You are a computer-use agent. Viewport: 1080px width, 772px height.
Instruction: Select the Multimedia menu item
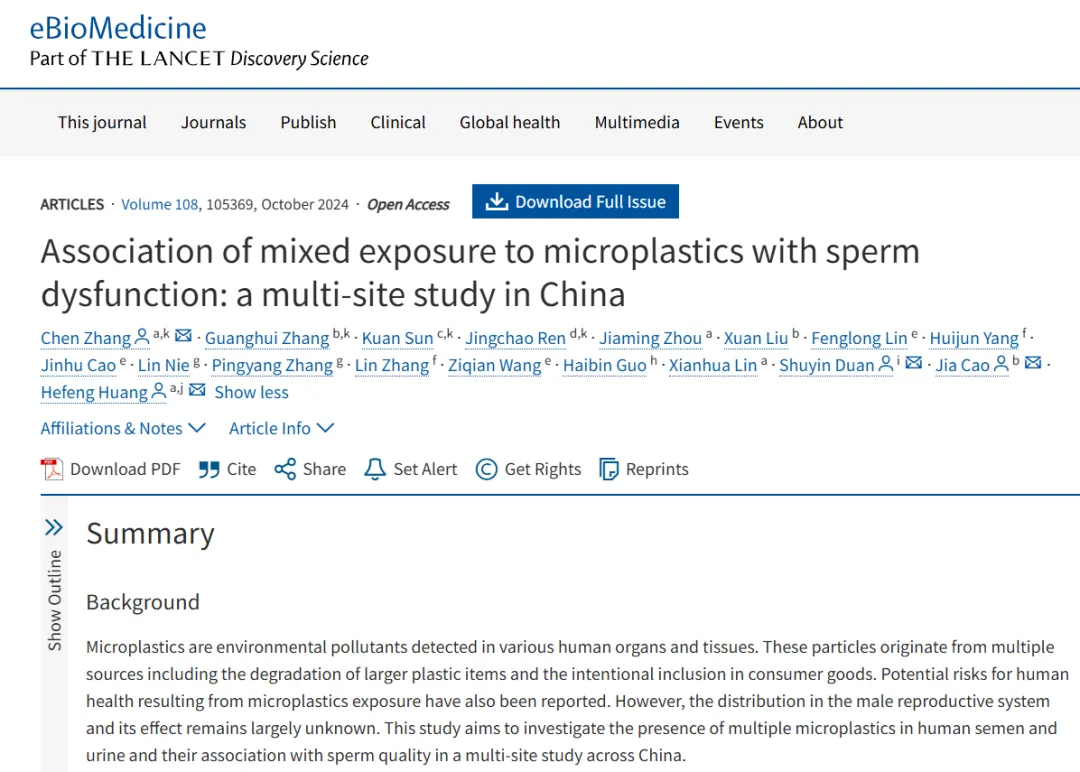click(637, 122)
